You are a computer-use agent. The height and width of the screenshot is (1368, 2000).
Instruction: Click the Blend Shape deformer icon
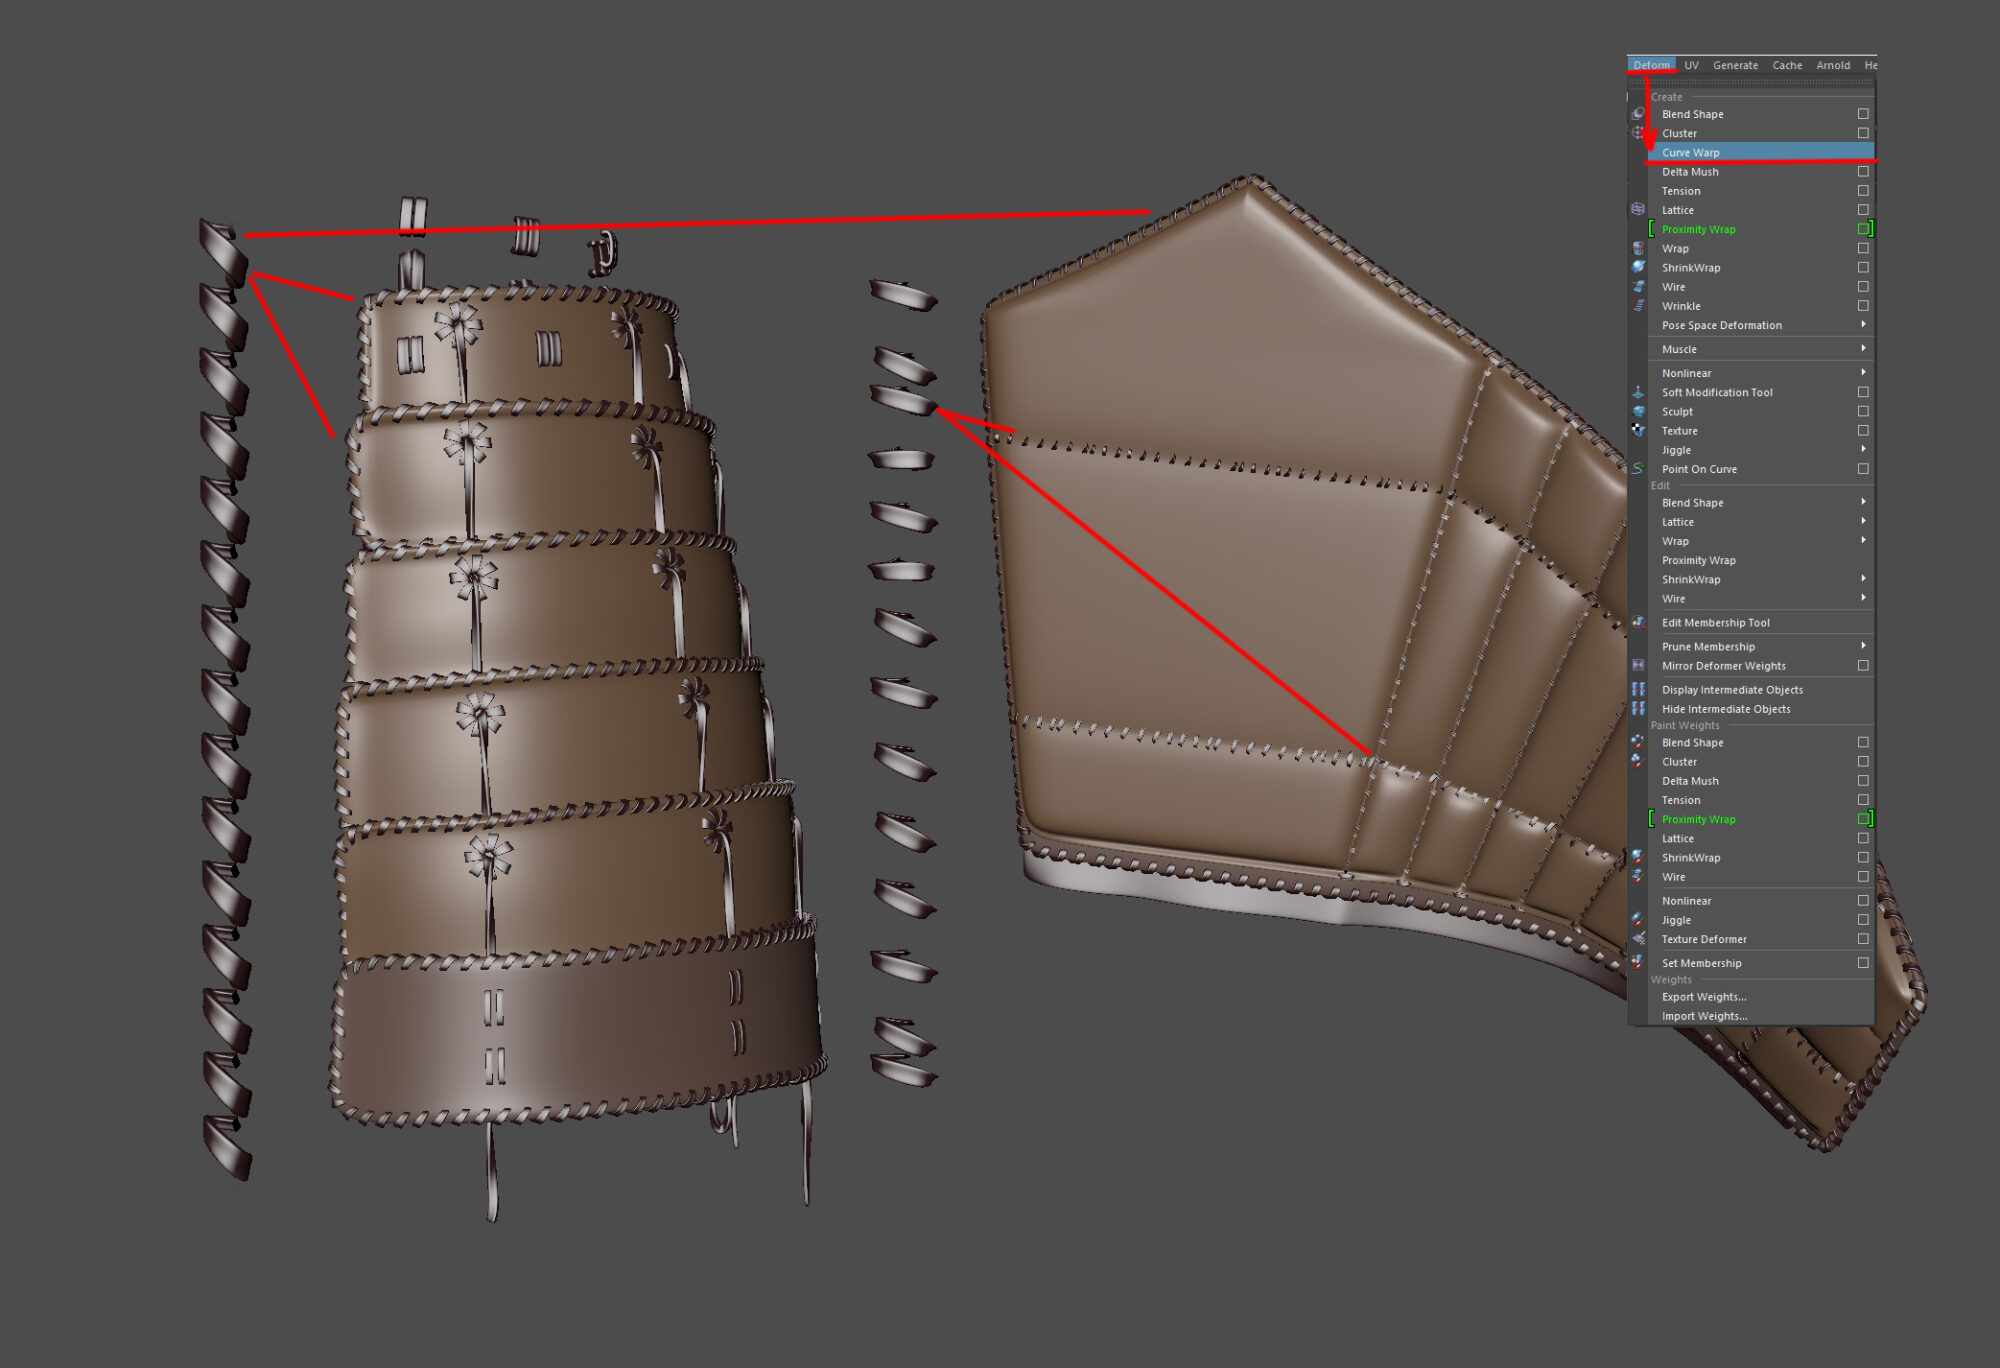tap(1638, 114)
